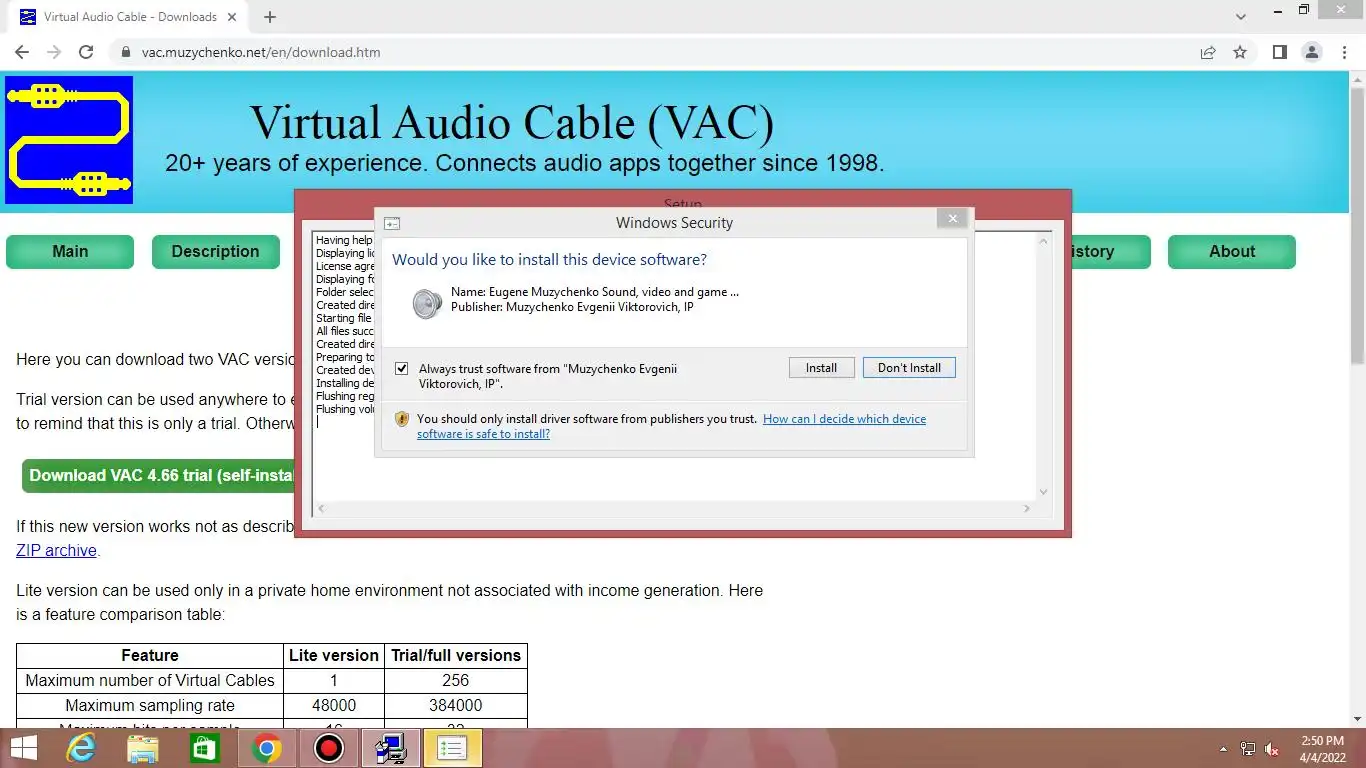
Task: Click the 'Having help' log line
Action: point(344,240)
